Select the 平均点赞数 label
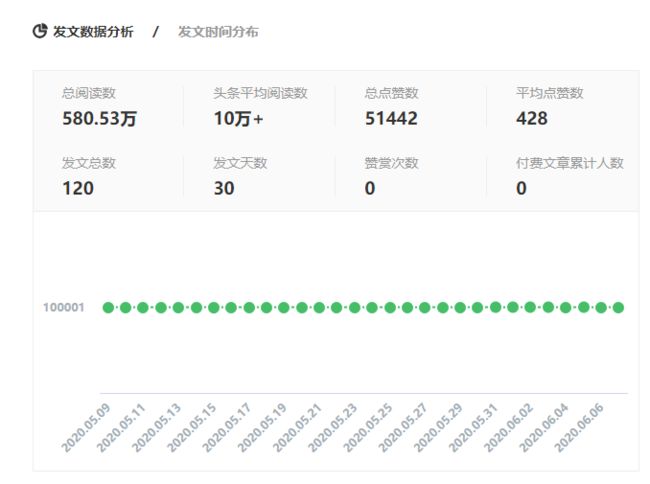 click(550, 93)
